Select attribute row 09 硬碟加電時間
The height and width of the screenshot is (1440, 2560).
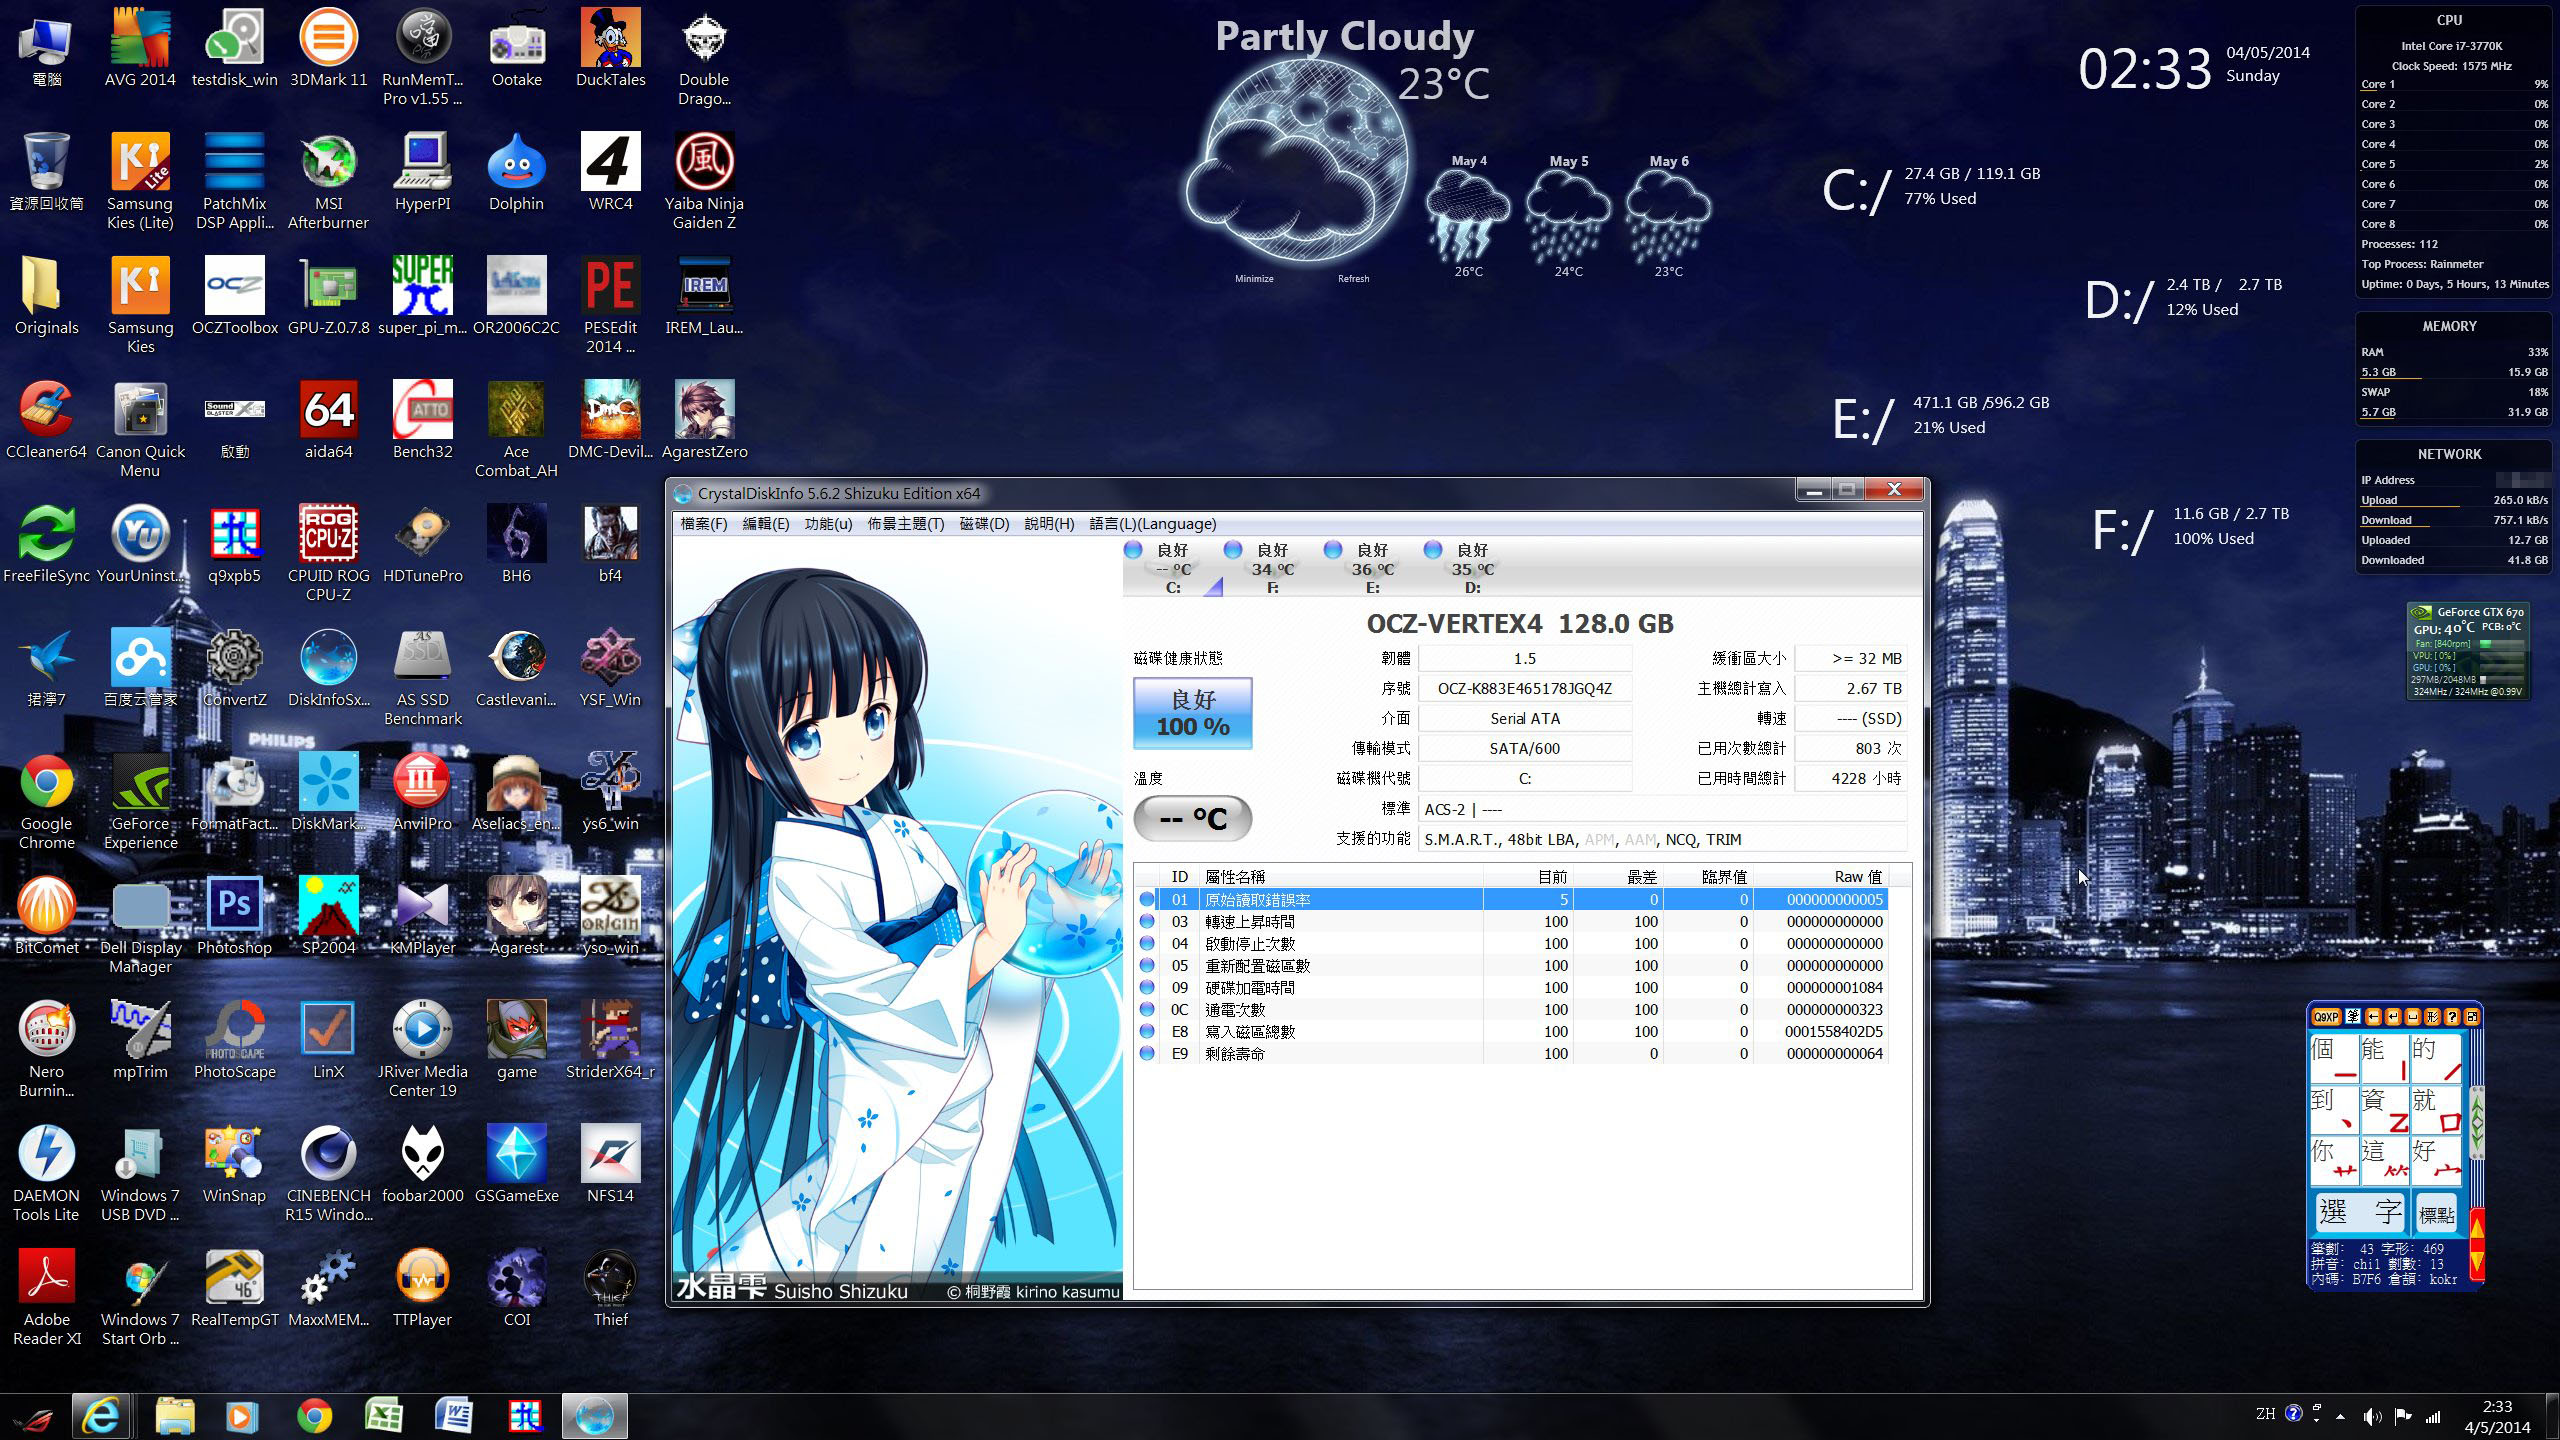[1511, 988]
